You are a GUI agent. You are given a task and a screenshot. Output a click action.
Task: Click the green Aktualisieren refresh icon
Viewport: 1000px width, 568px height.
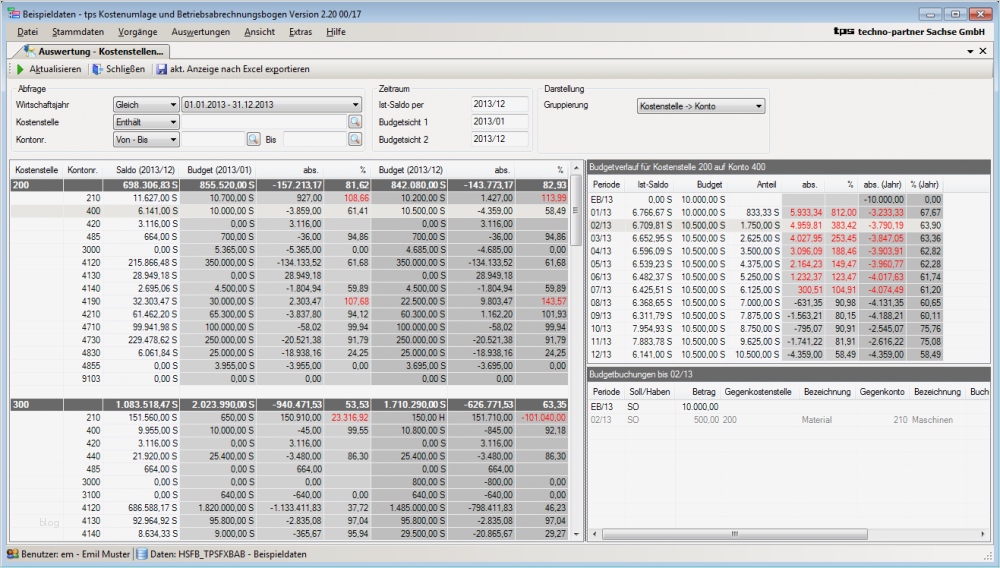tap(19, 69)
